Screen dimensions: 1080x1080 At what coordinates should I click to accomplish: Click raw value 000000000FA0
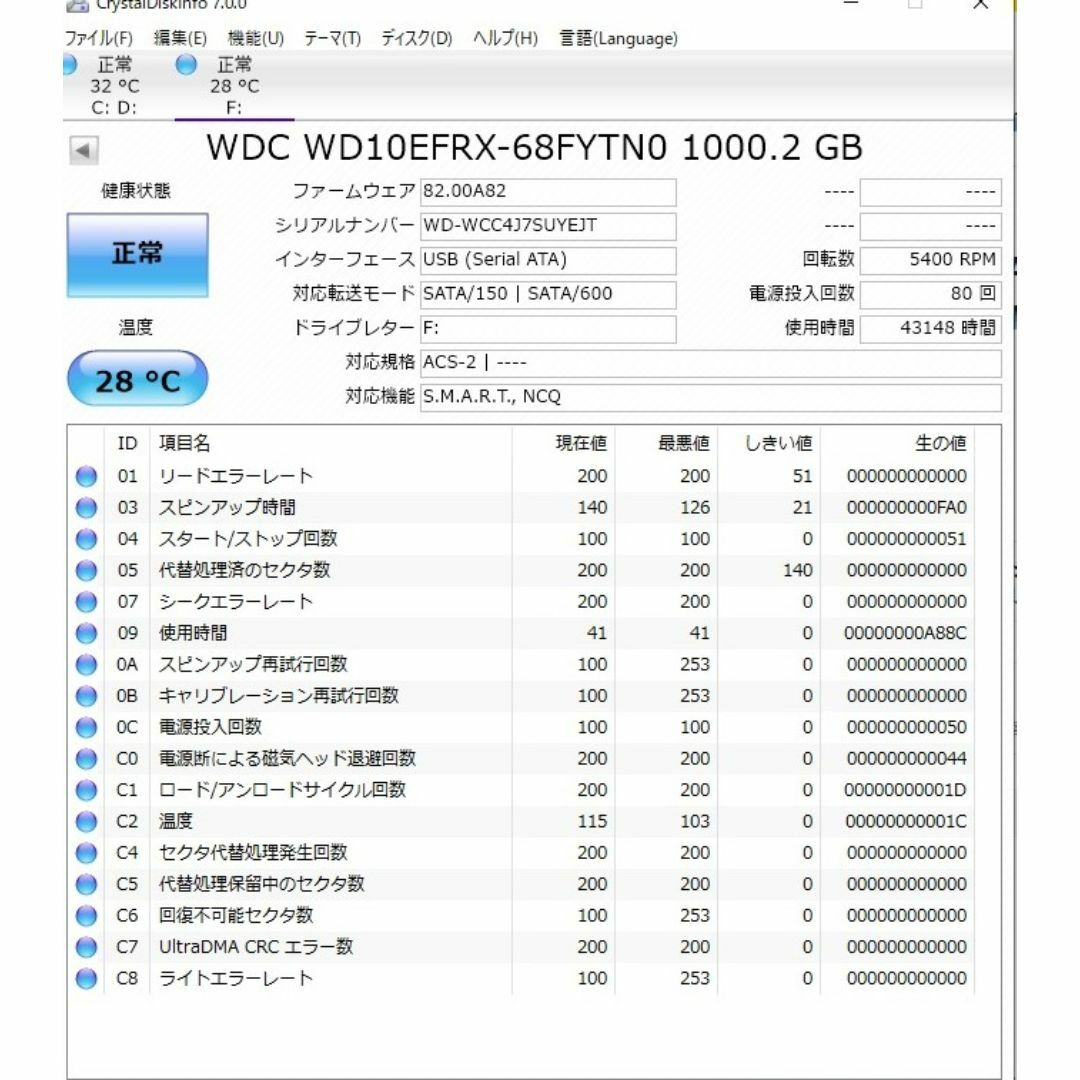point(906,508)
